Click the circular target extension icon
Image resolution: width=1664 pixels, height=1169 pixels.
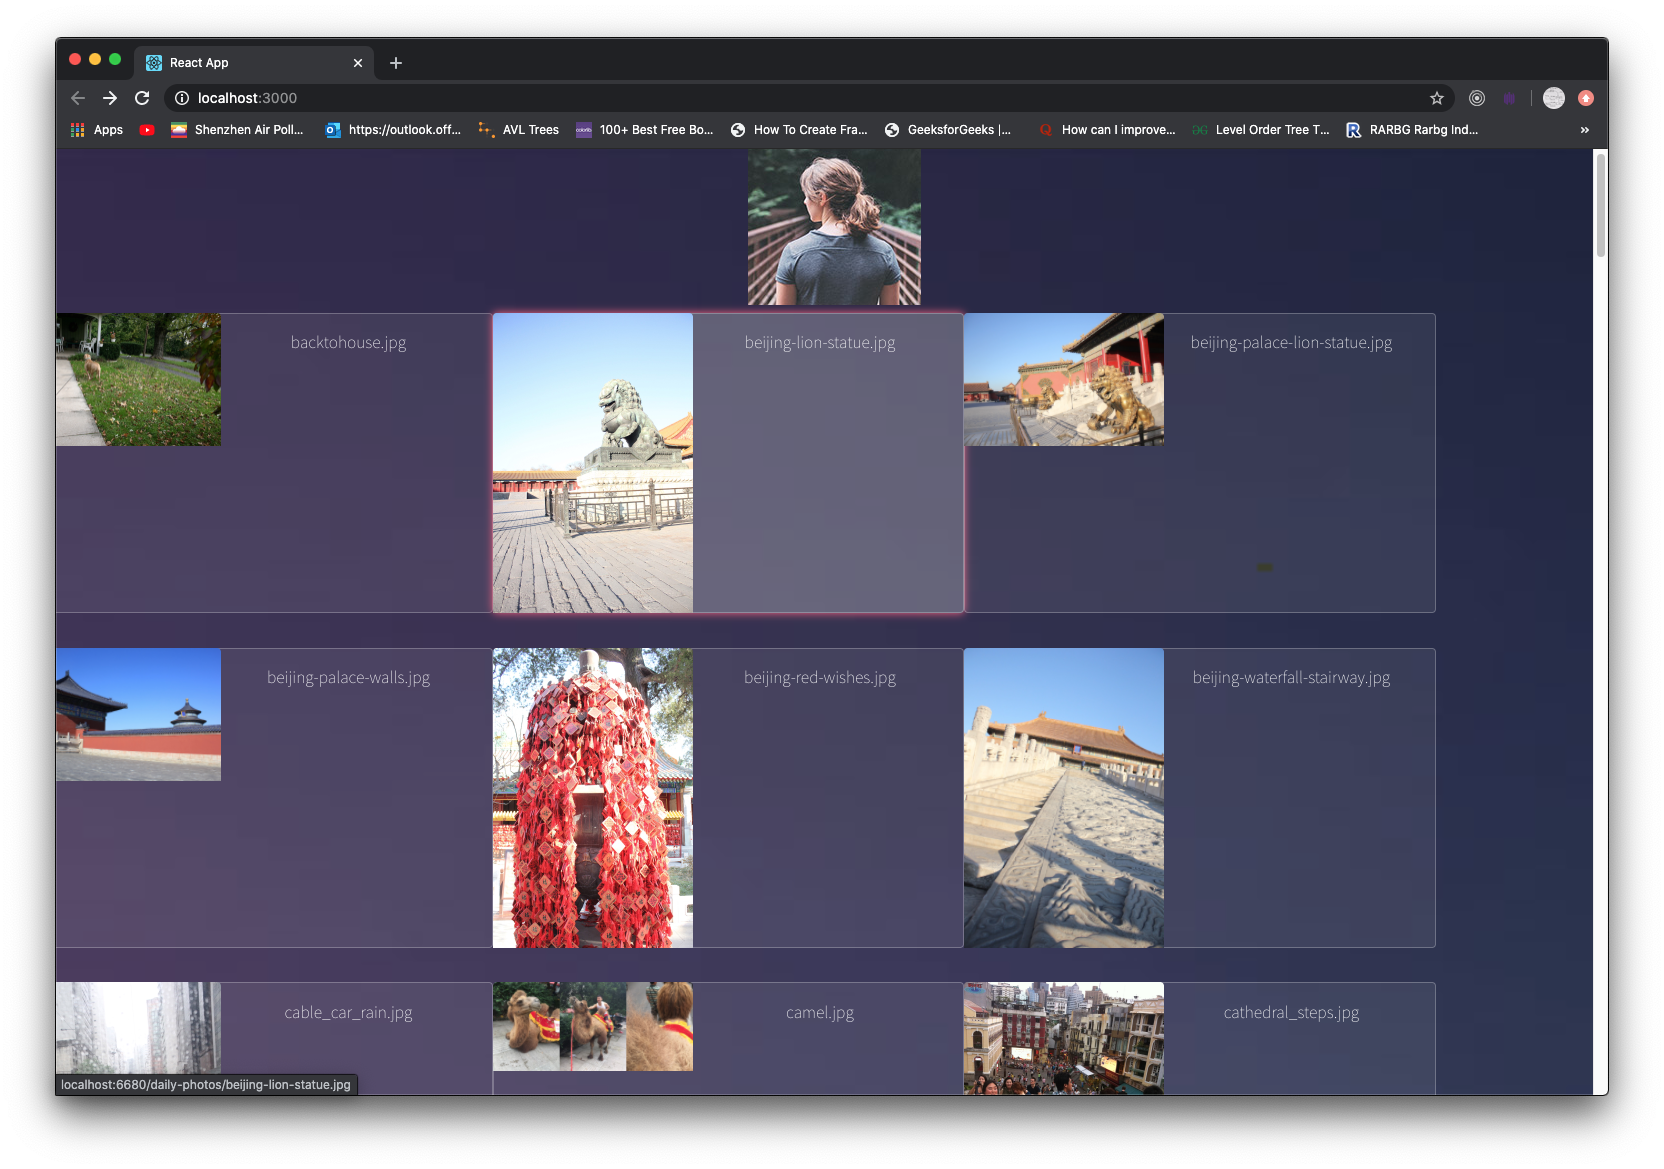click(x=1477, y=98)
